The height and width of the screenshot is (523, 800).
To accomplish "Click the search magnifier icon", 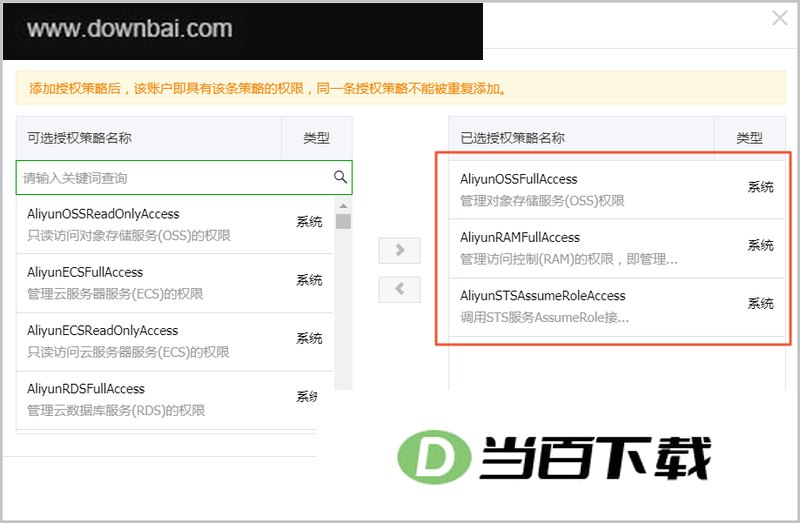I will click(x=340, y=177).
